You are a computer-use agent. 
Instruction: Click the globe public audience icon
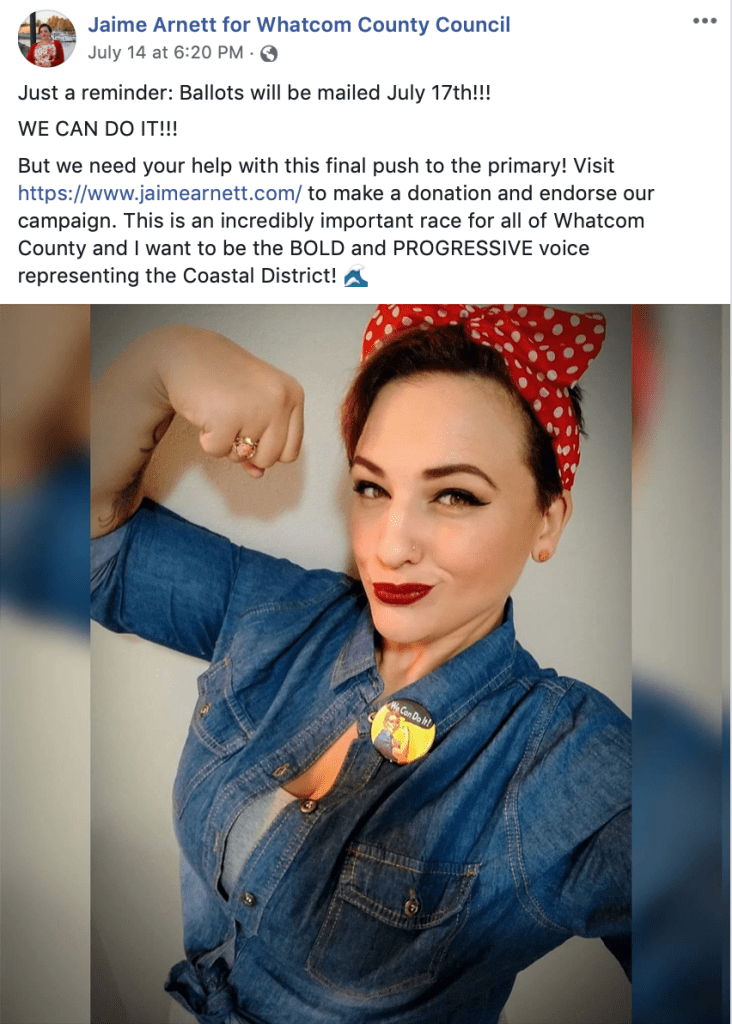pyautogui.click(x=268, y=54)
